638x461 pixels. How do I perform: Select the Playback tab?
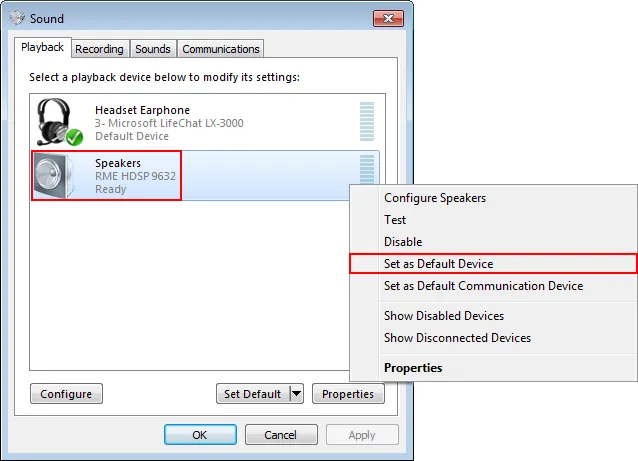pos(43,48)
